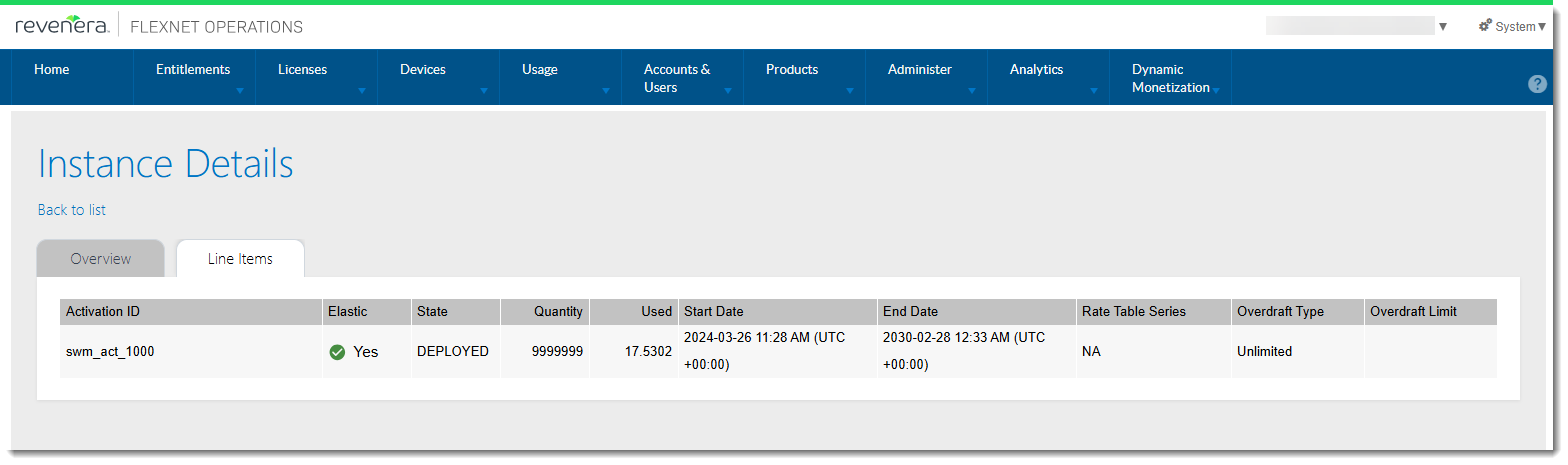1568x465 pixels.
Task: Click the Activation ID column header
Action: [x=103, y=312]
